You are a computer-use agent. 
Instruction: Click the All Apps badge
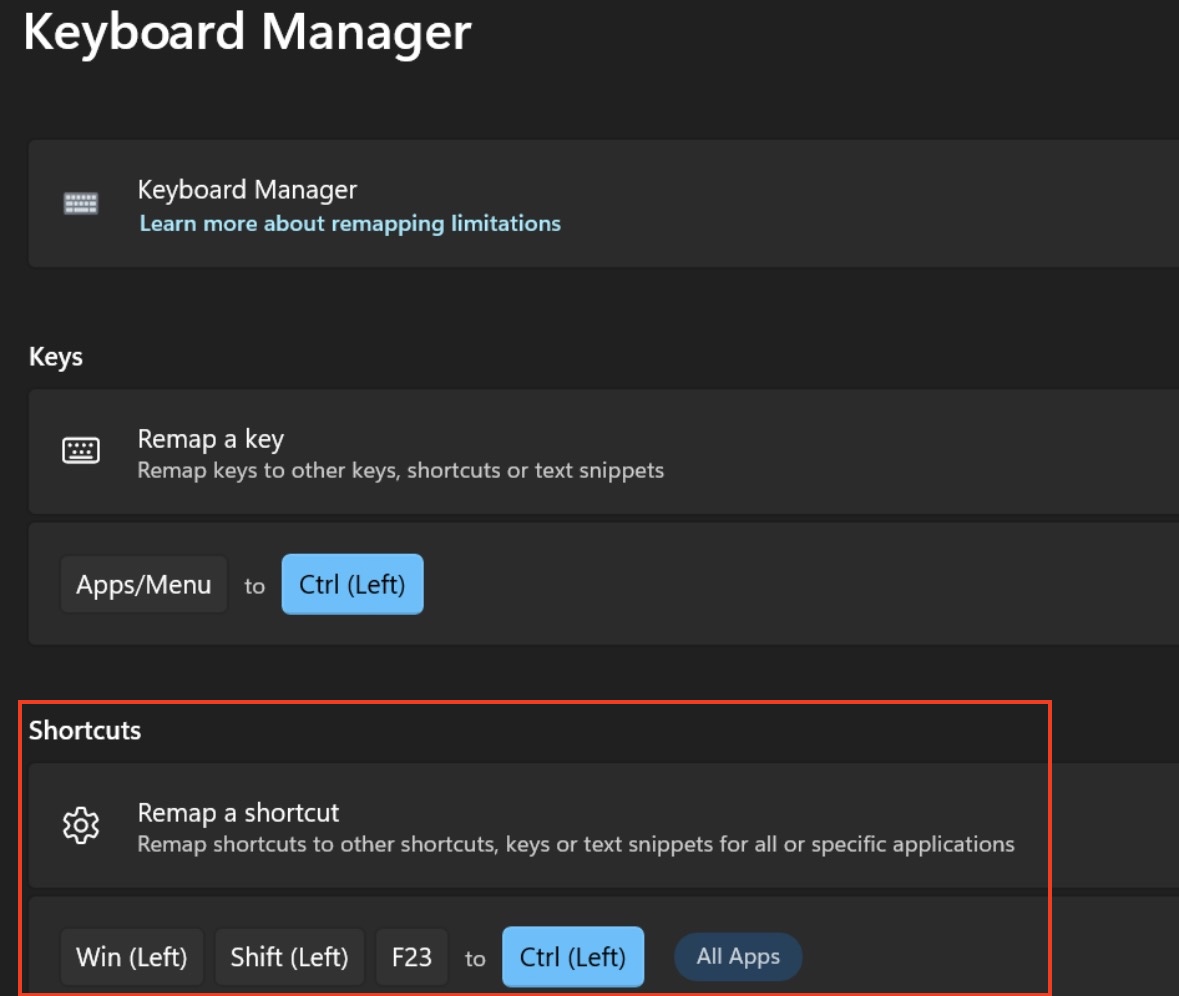coord(738,957)
